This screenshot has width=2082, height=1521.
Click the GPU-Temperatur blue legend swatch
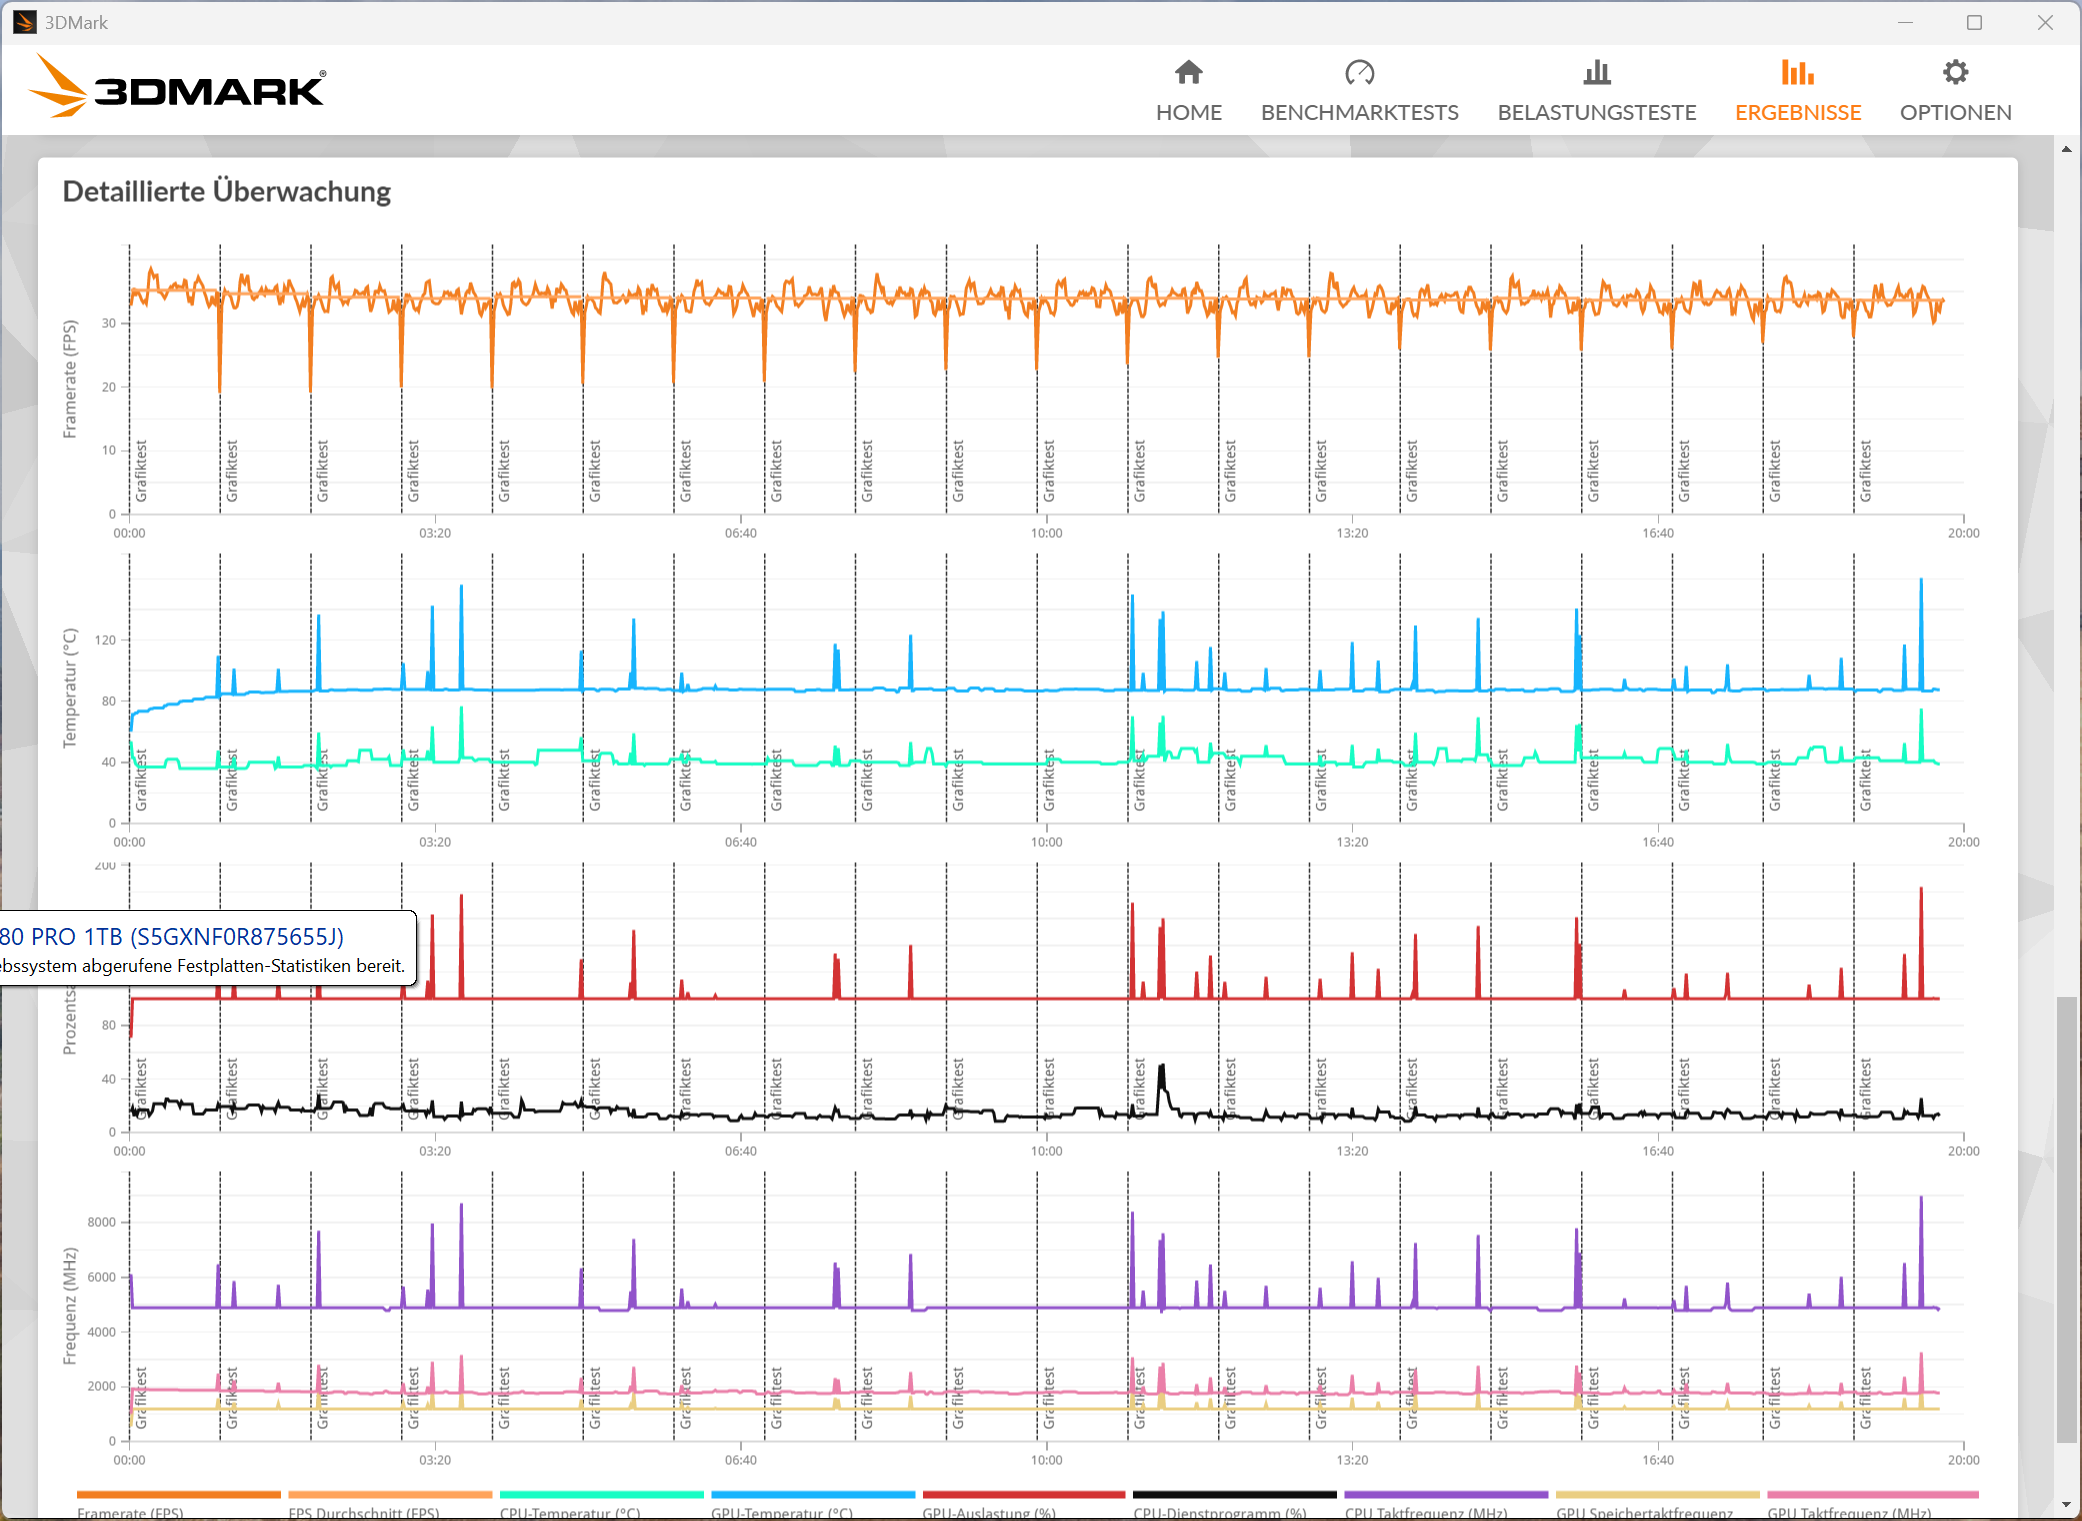pos(812,1495)
